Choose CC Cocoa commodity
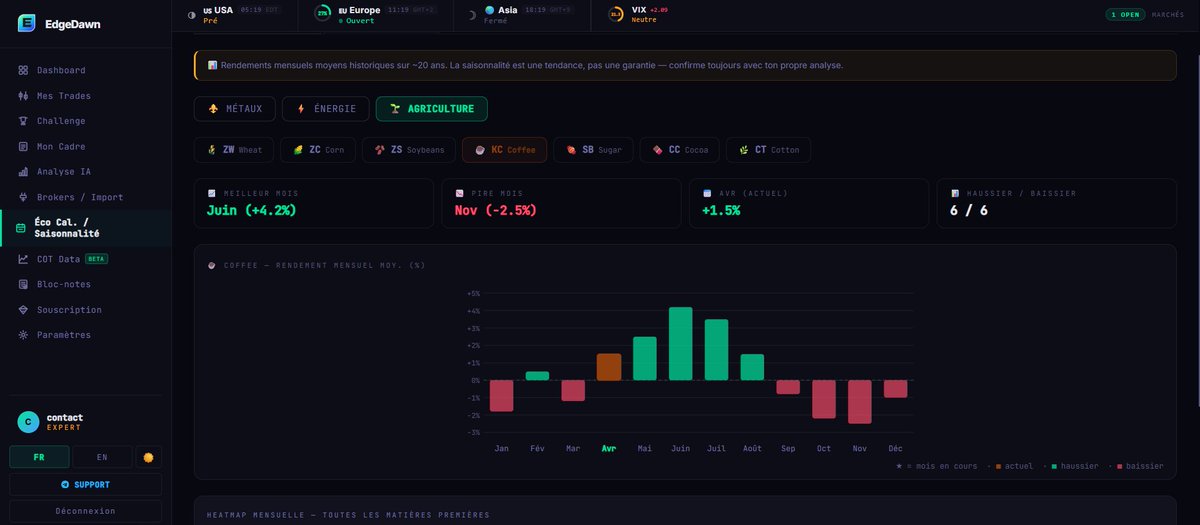This screenshot has height=525, width=1200. 680,150
